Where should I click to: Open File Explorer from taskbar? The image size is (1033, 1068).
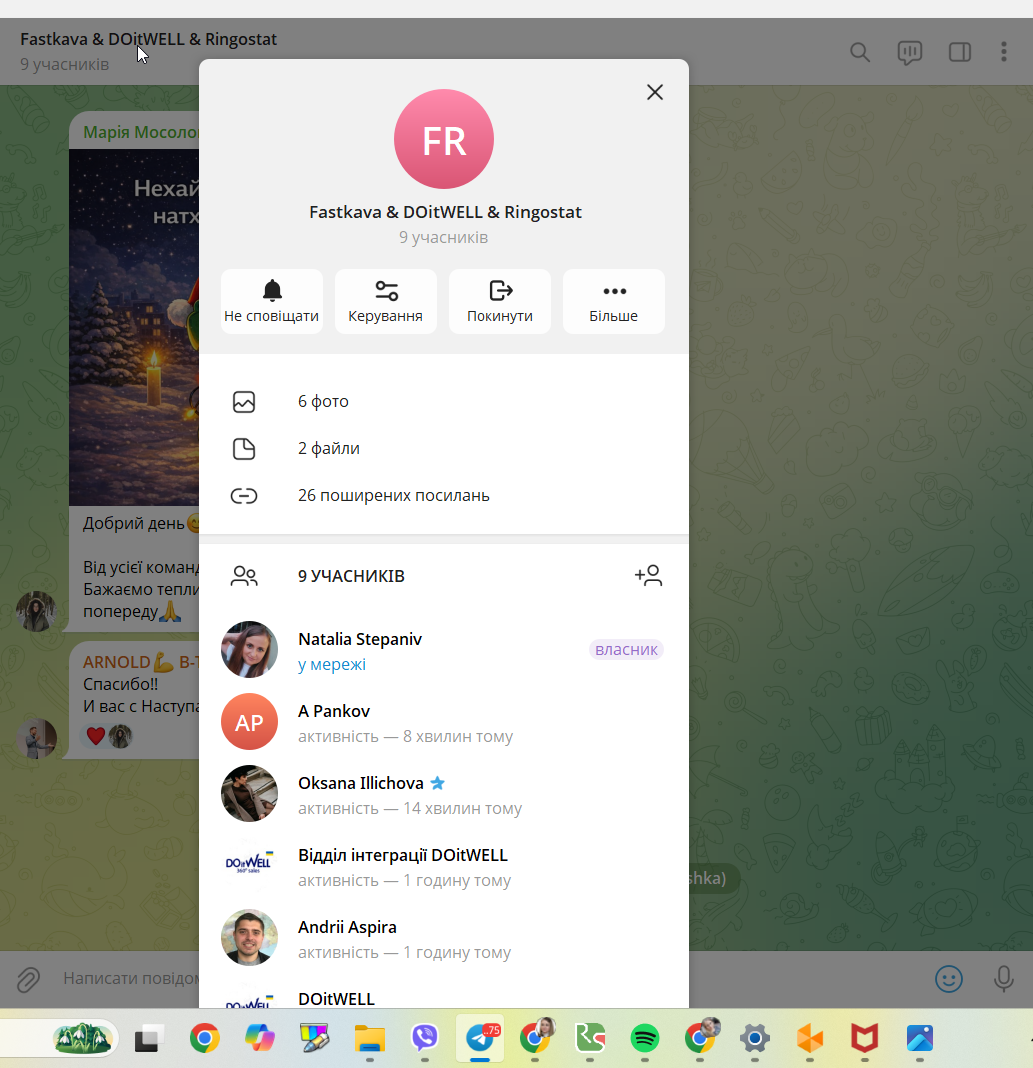tap(370, 1039)
